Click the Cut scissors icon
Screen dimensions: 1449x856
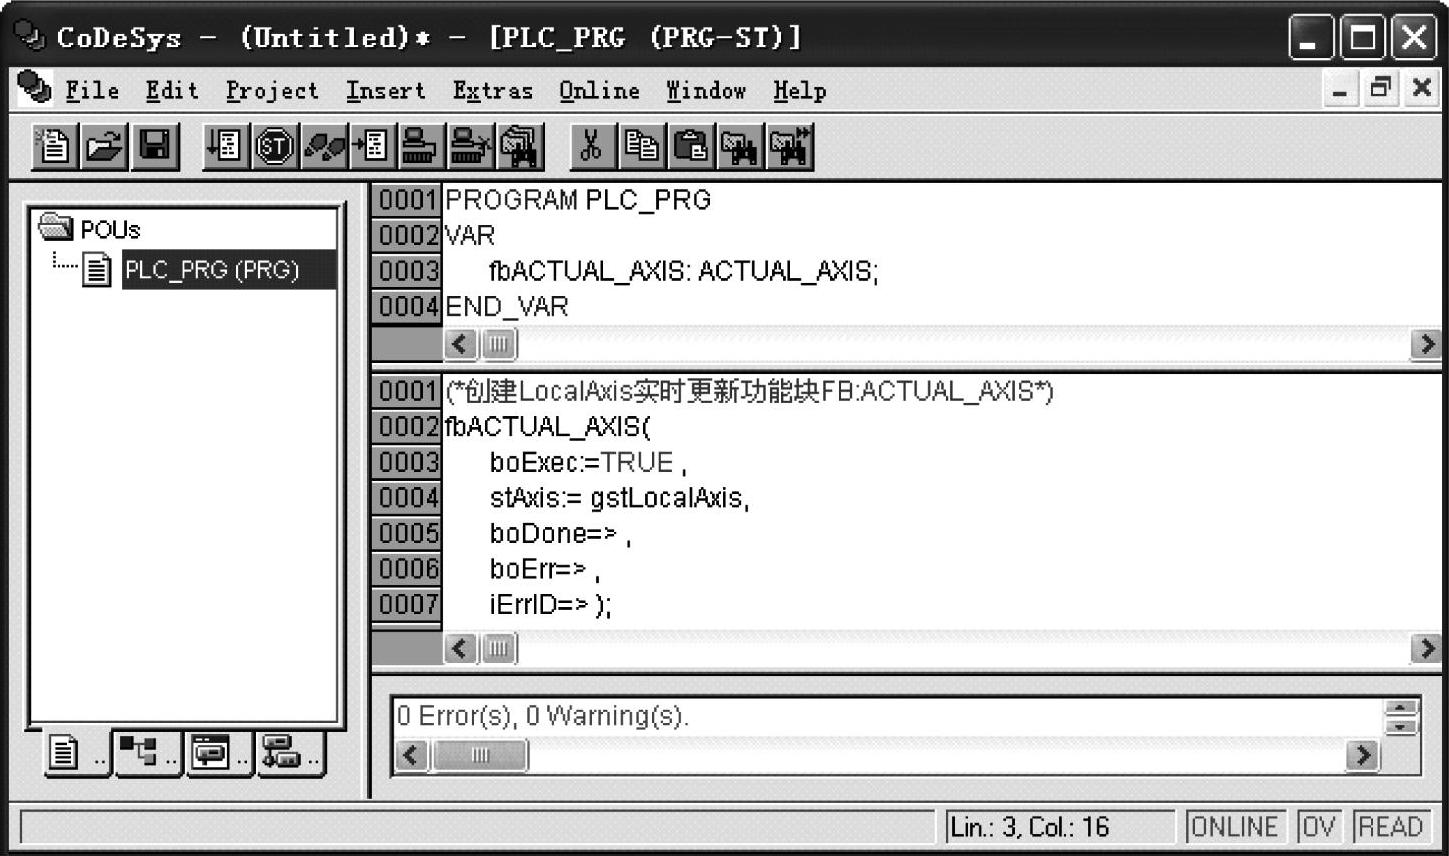592,147
